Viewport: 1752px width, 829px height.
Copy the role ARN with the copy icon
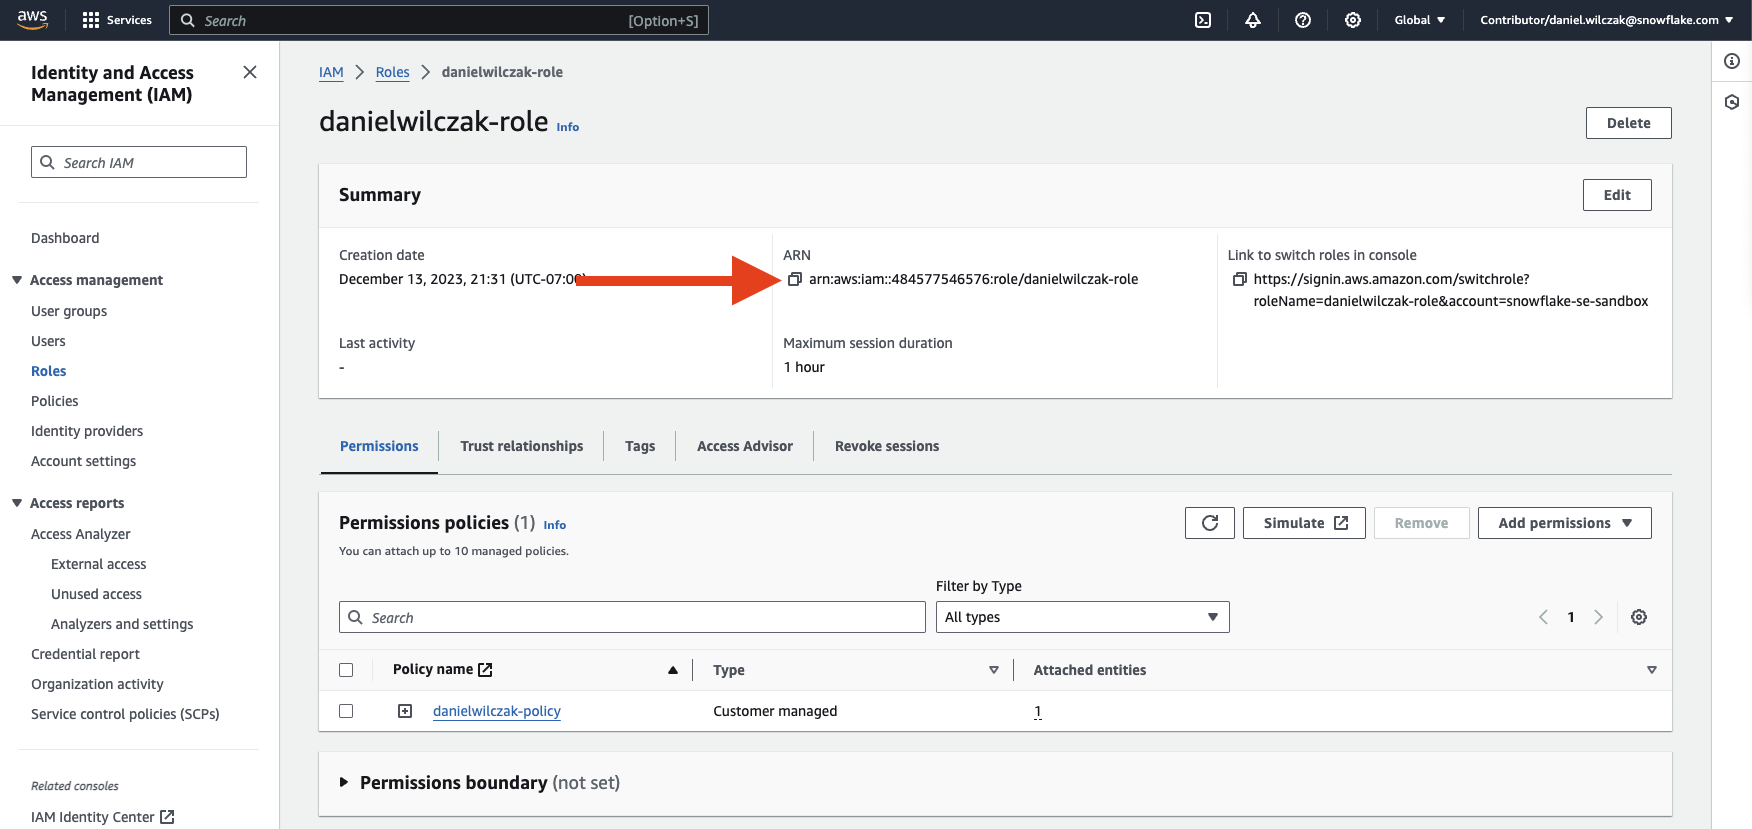tap(794, 280)
